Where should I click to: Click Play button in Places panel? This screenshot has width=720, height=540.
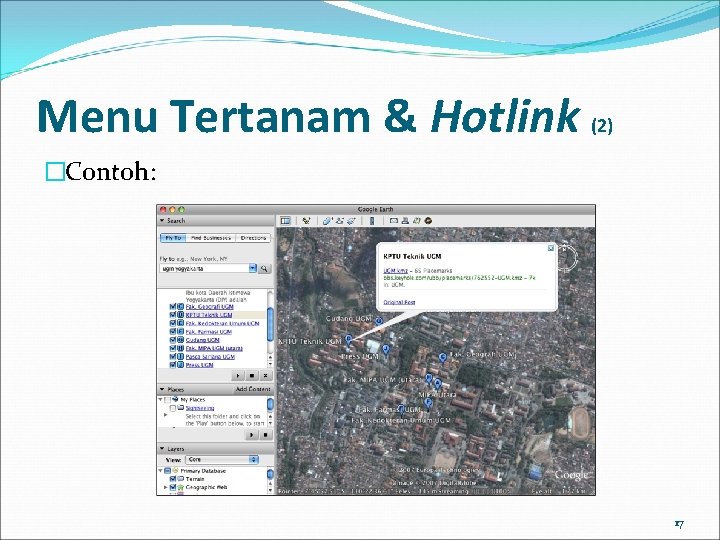(252, 435)
